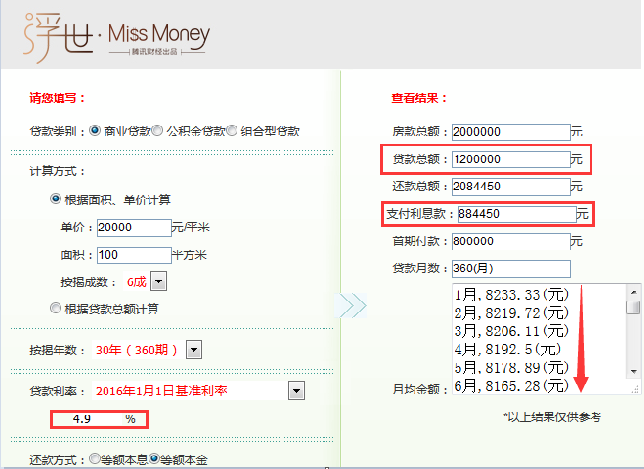
Task: Select the 组合型贷款 loan type
Action: pos(232,130)
